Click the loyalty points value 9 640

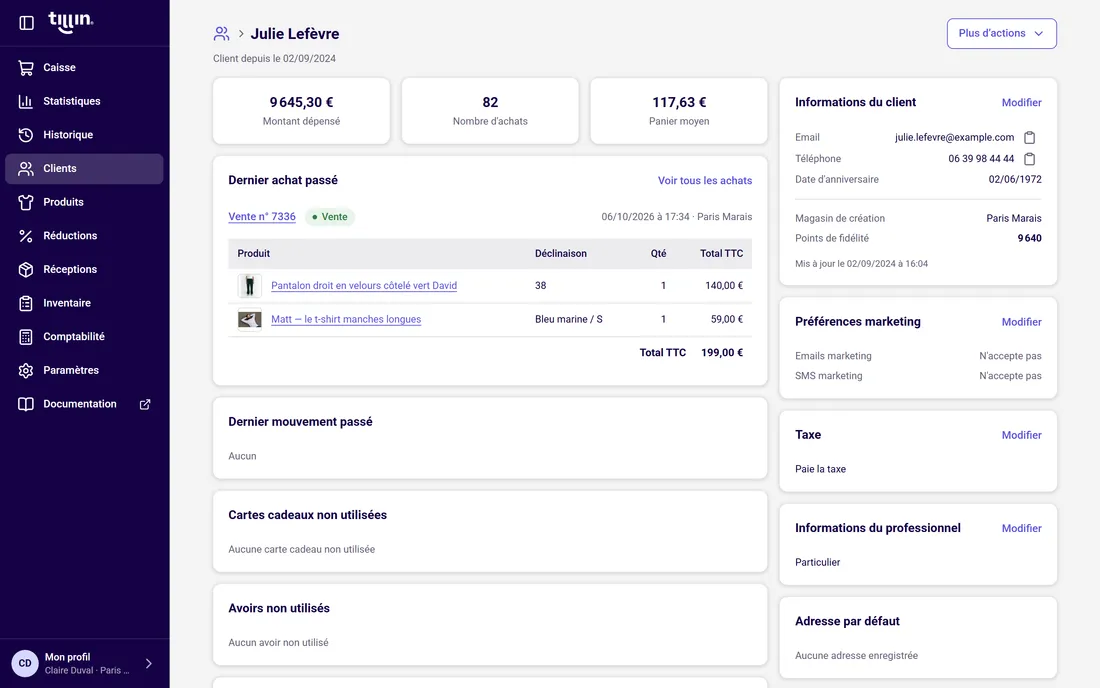1029,238
